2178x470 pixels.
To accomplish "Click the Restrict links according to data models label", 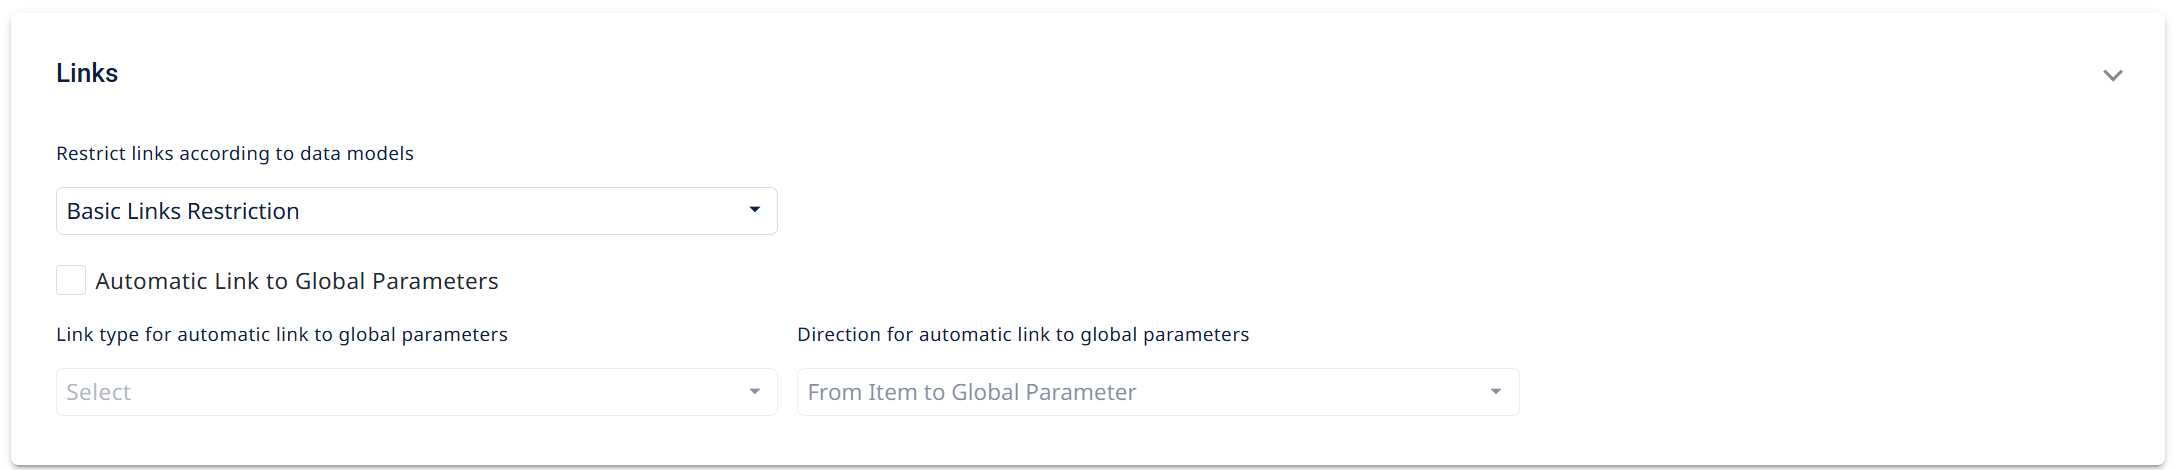I will tap(235, 153).
